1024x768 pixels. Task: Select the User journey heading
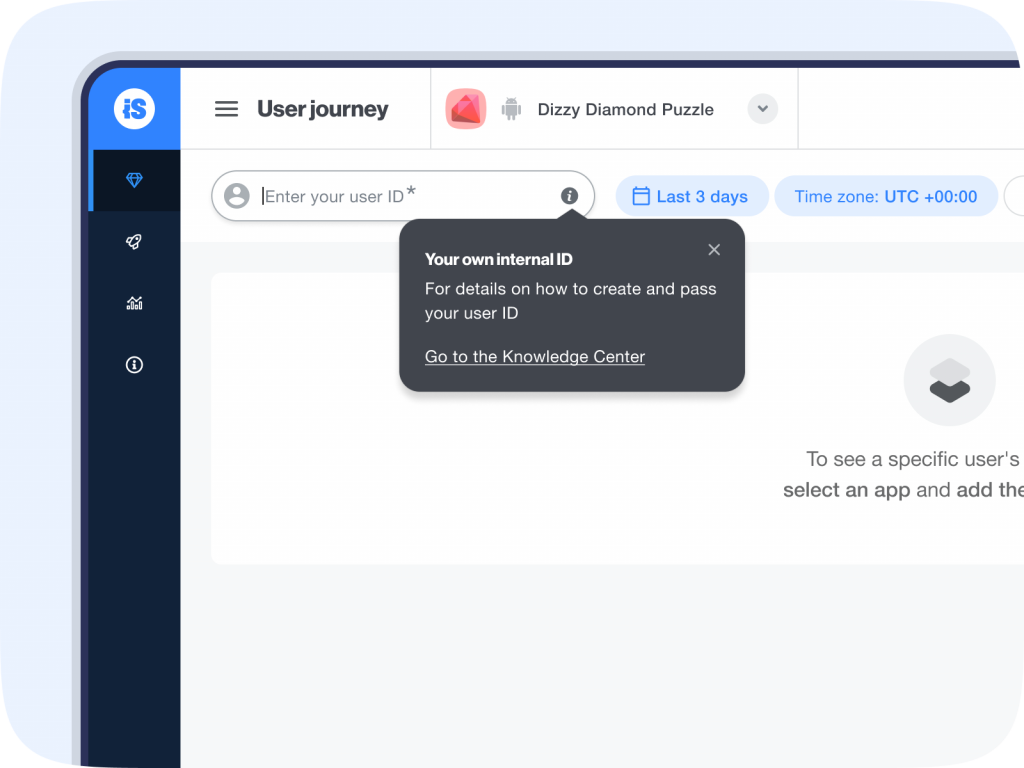322,109
